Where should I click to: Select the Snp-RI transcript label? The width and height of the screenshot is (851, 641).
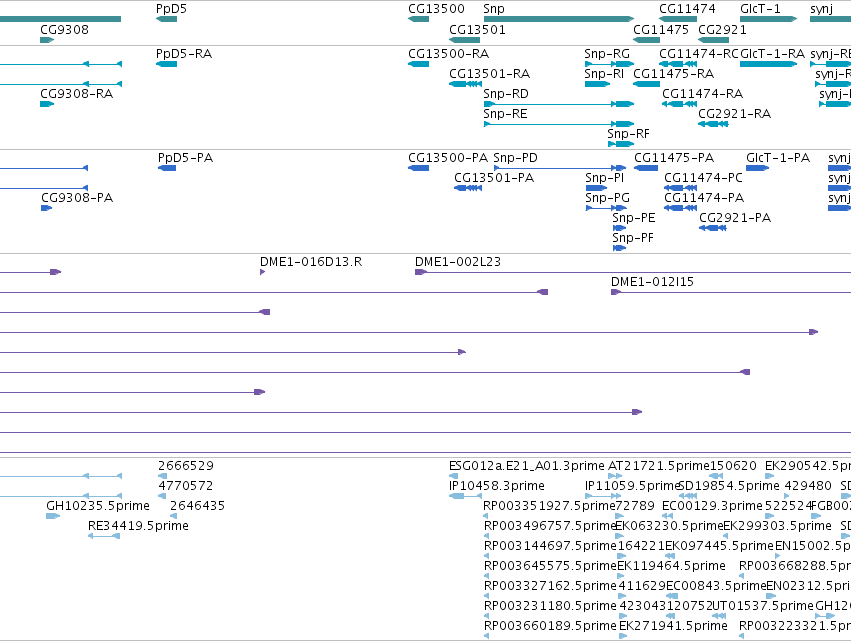(604, 73)
